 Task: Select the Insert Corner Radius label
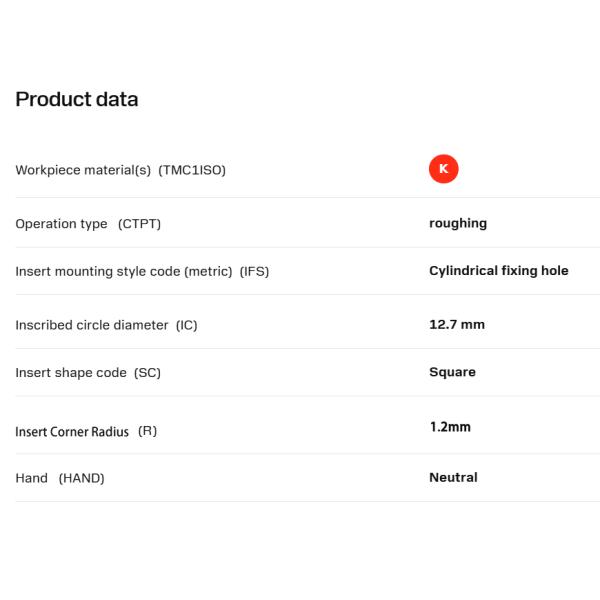click(72, 432)
